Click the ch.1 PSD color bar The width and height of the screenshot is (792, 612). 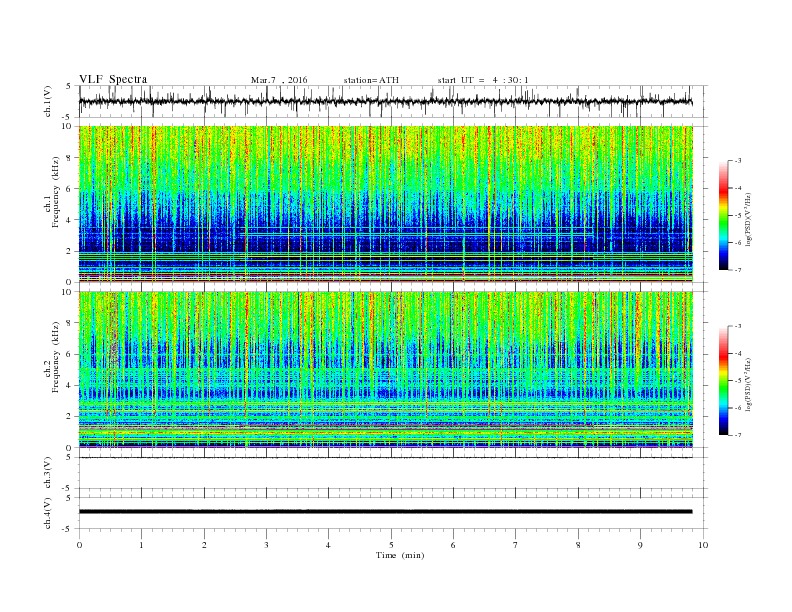pos(723,215)
